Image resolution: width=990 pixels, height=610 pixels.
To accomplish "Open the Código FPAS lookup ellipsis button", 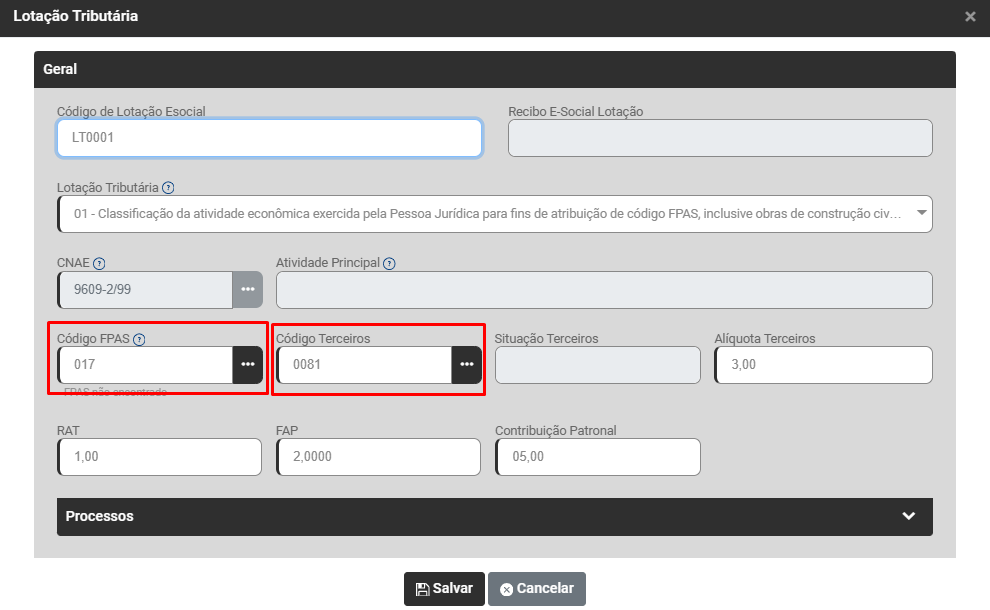I will coord(248,364).
